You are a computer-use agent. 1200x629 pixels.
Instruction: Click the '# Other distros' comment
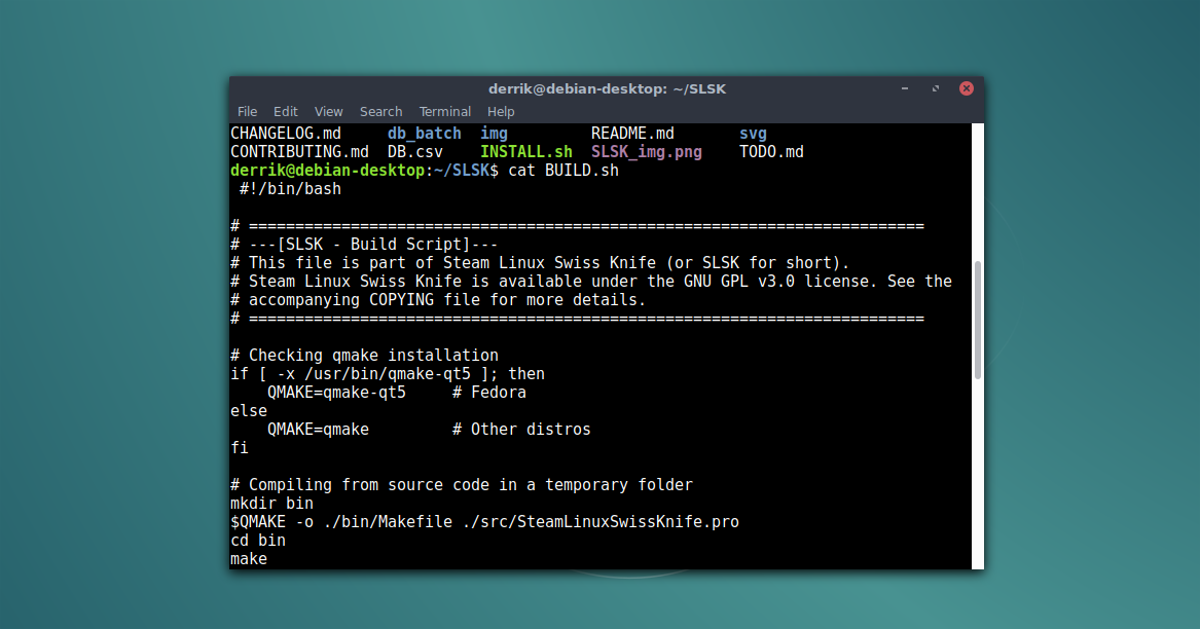tap(522, 429)
